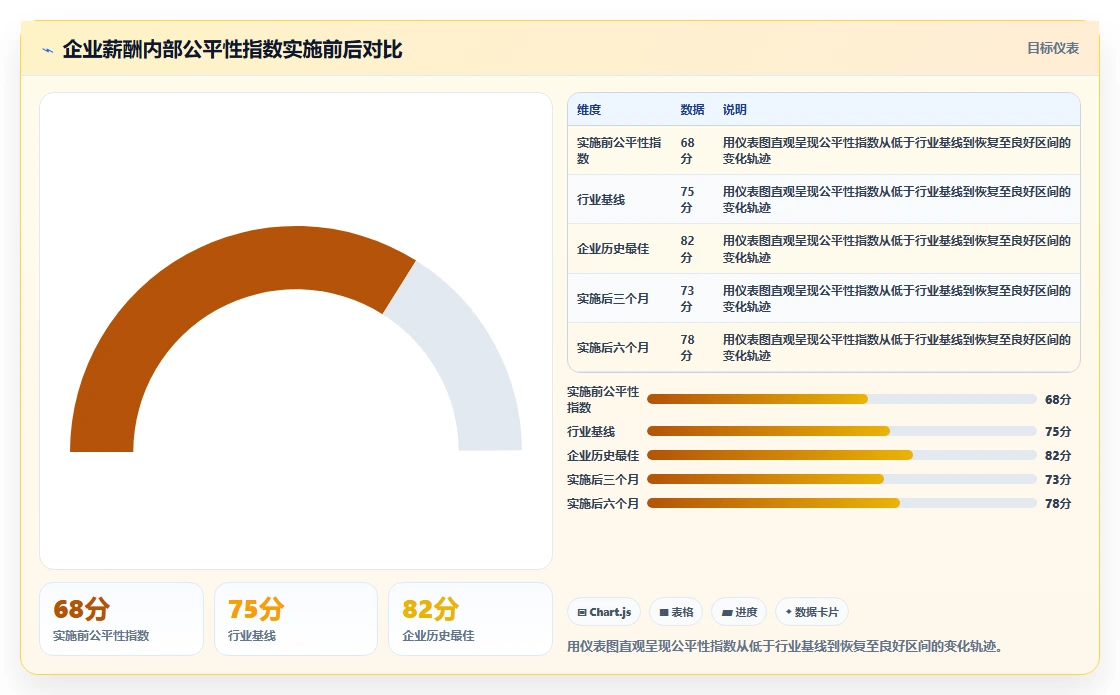Click the 维度 column header
Viewport: 1120px width, 695px height.
(x=589, y=109)
